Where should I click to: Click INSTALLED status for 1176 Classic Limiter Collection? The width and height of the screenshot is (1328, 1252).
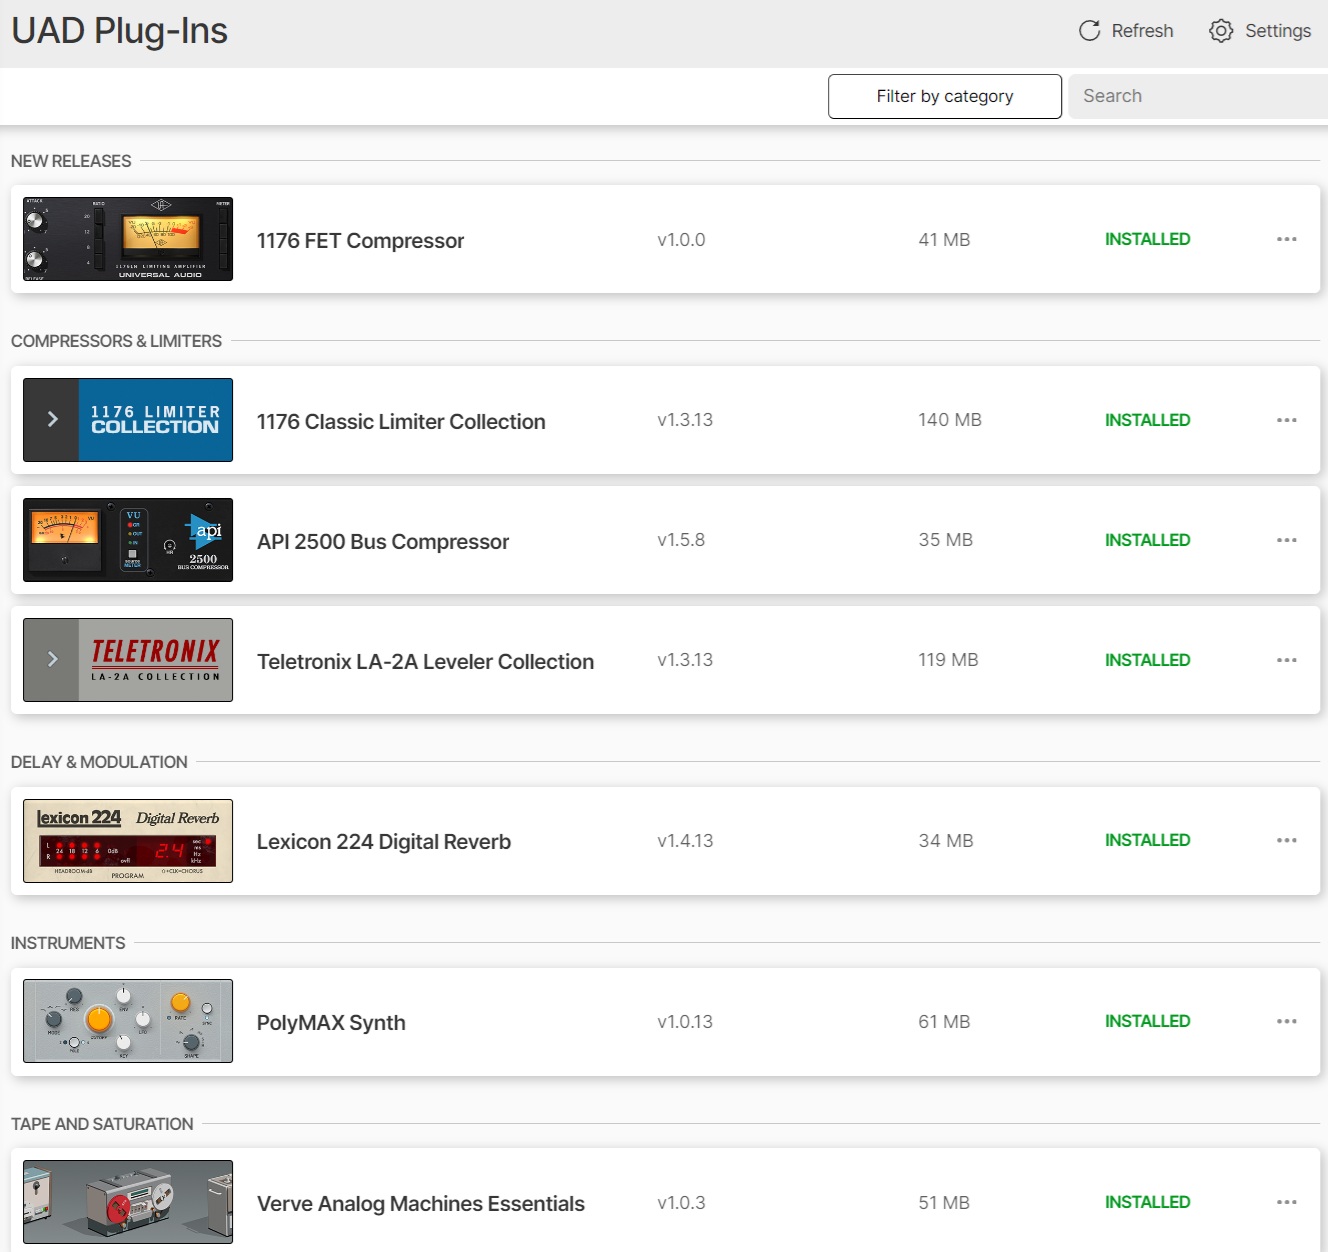(1147, 420)
